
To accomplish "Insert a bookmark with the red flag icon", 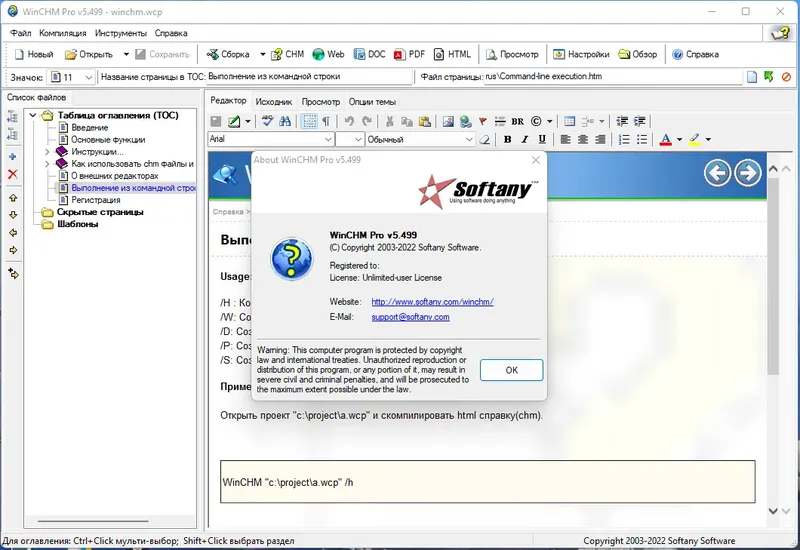I will (483, 121).
